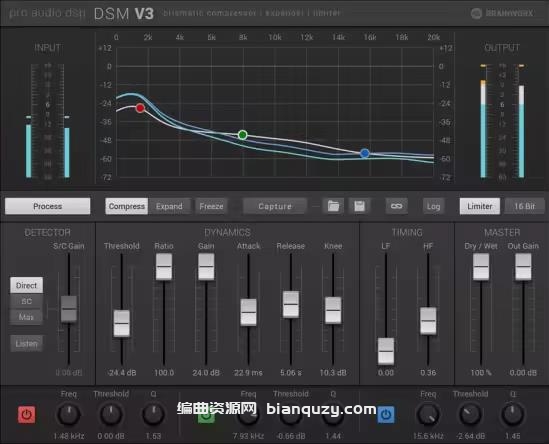Click the S/C Gain fader handle
Viewport: 549px width, 444px height.
click(69, 309)
